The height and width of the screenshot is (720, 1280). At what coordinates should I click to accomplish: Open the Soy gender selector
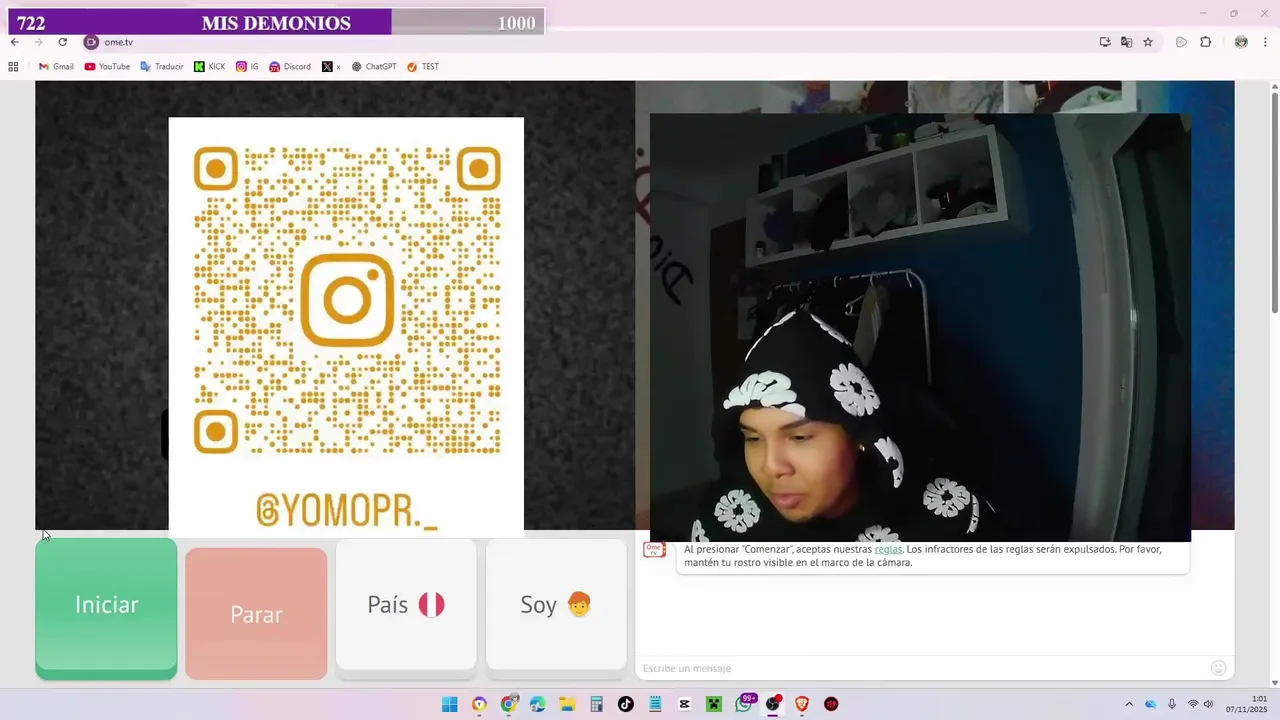[x=556, y=605]
